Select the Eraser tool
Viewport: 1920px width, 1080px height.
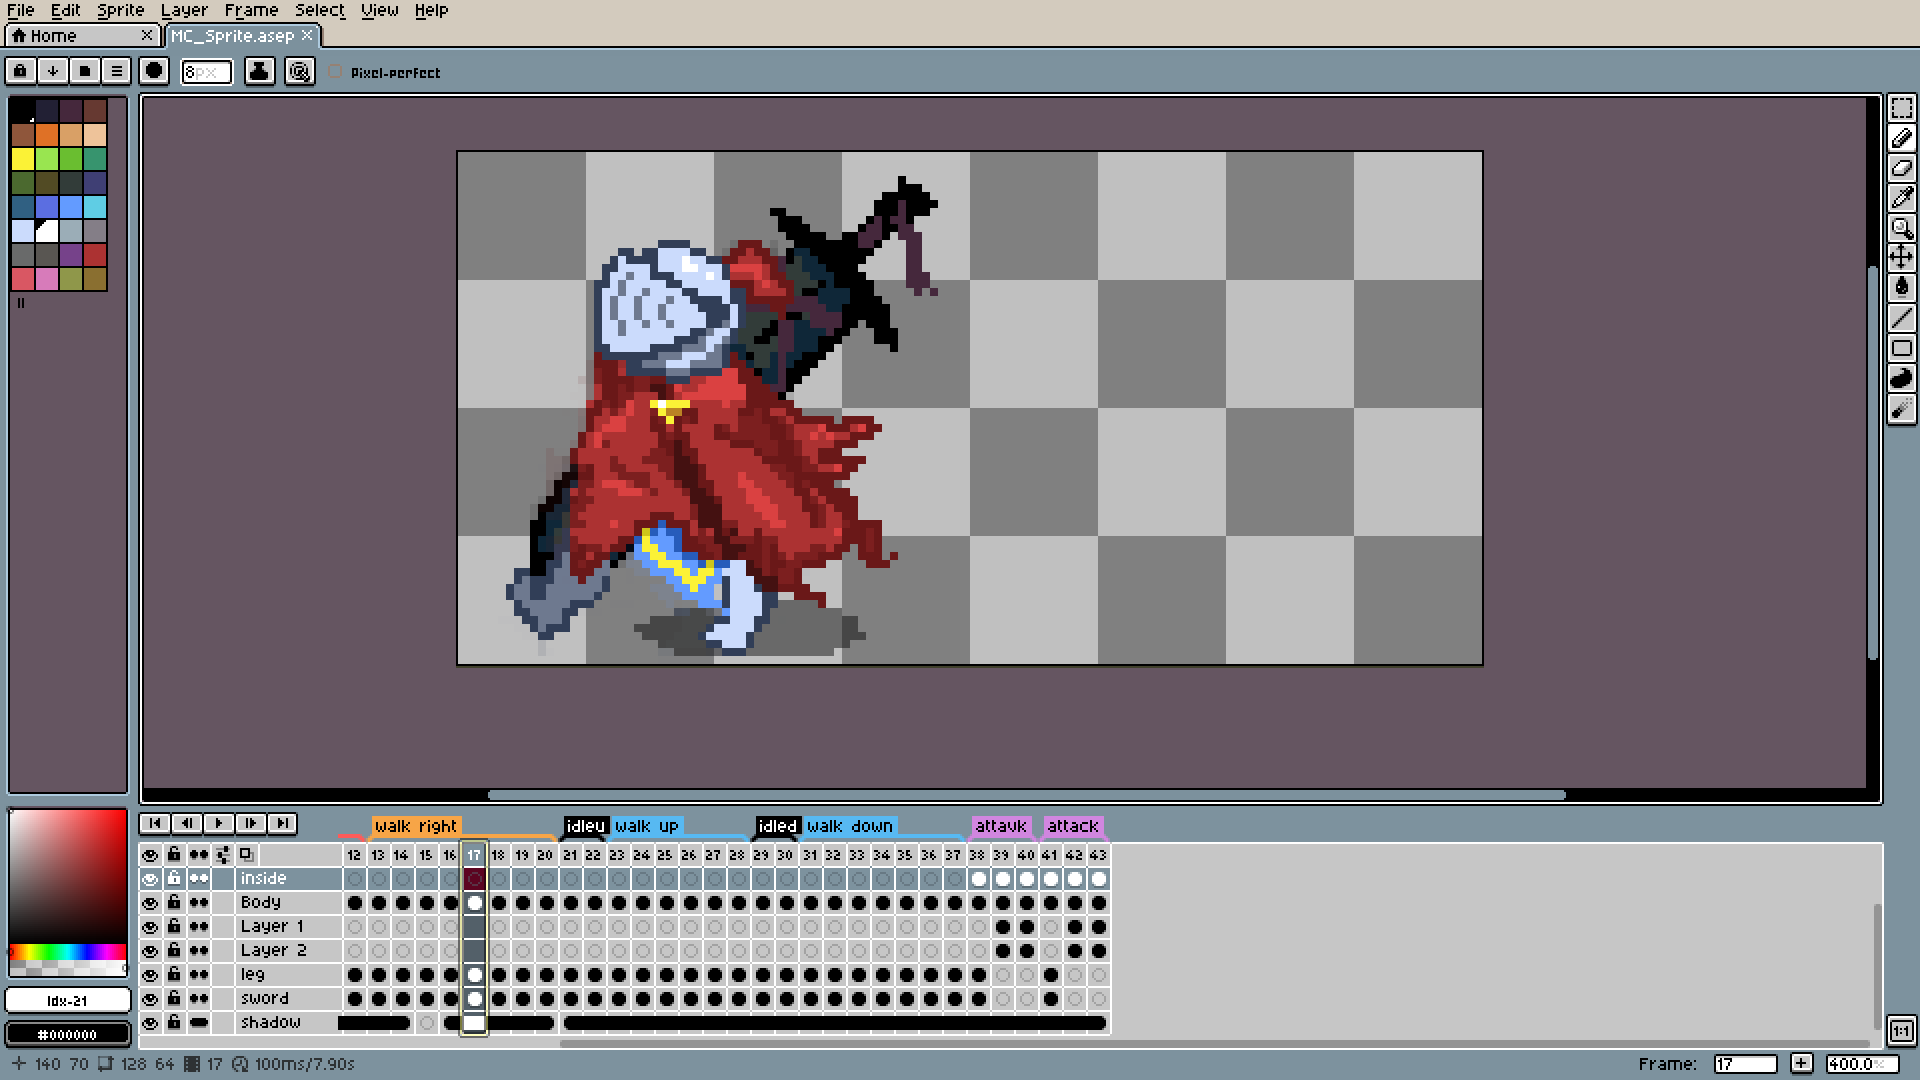click(x=1901, y=168)
